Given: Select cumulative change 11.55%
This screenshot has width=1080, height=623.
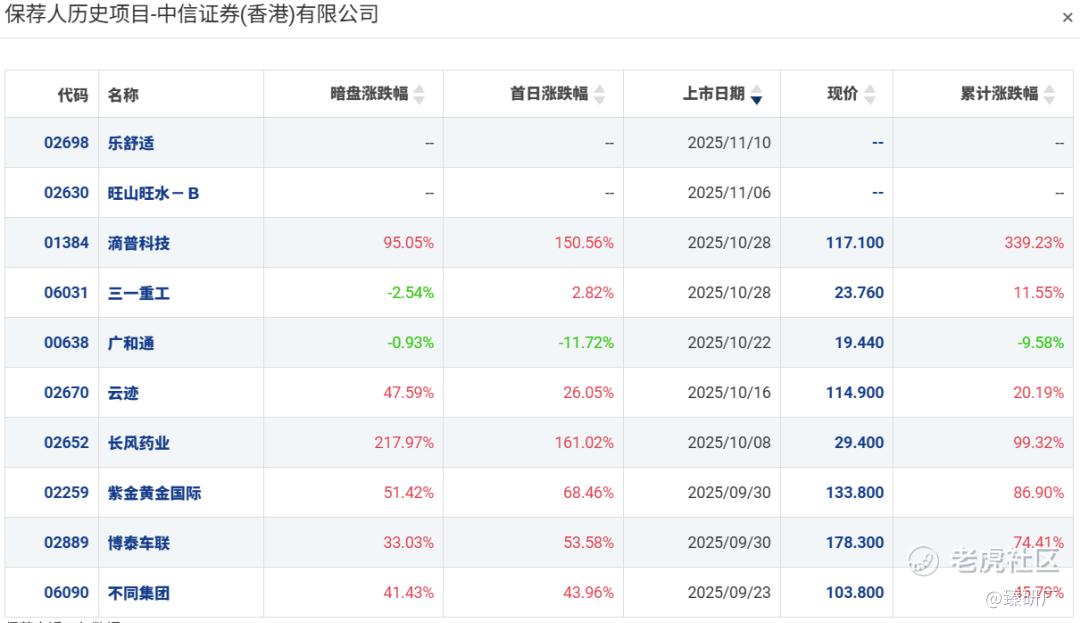Looking at the screenshot, I should coord(1039,293).
